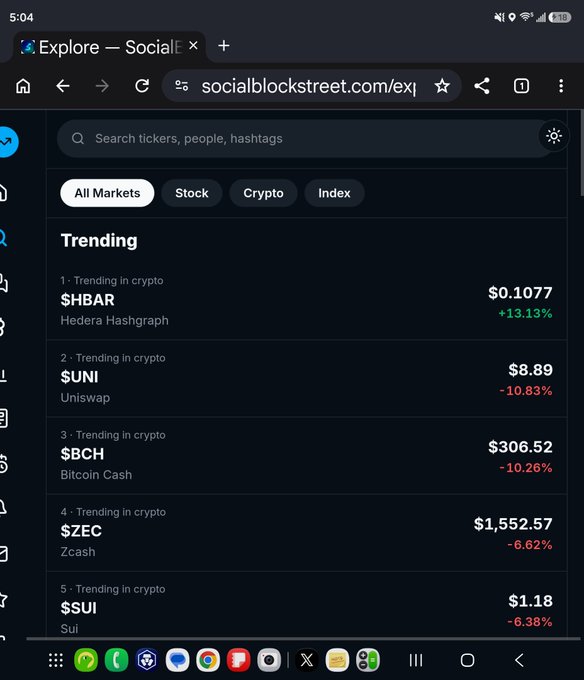Click the Trending heading

coord(99,241)
